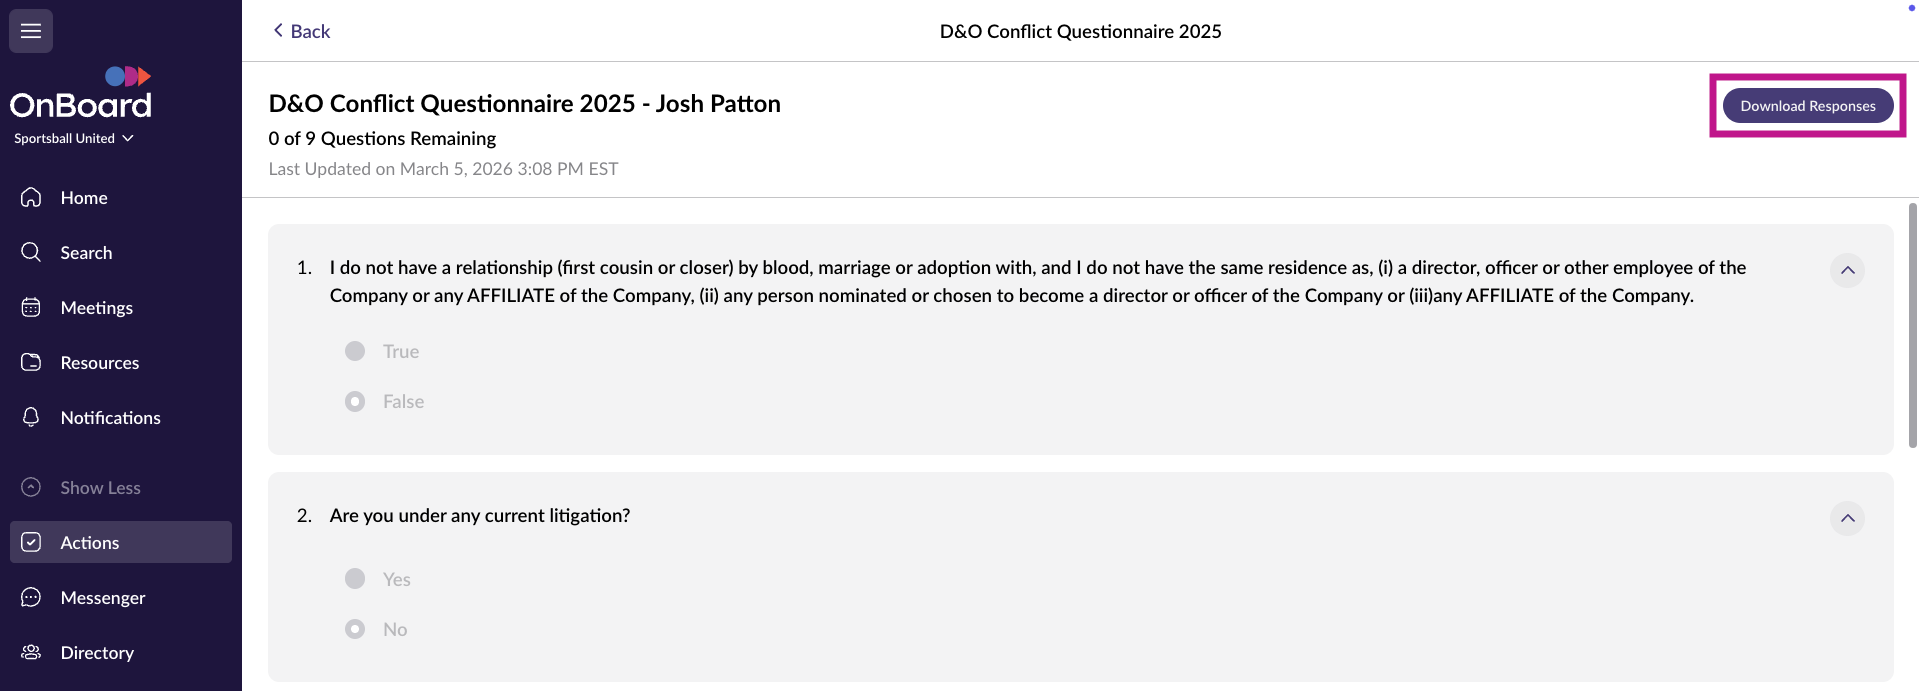Click the hamburger menu icon
The height and width of the screenshot is (691, 1919).
[31, 31]
